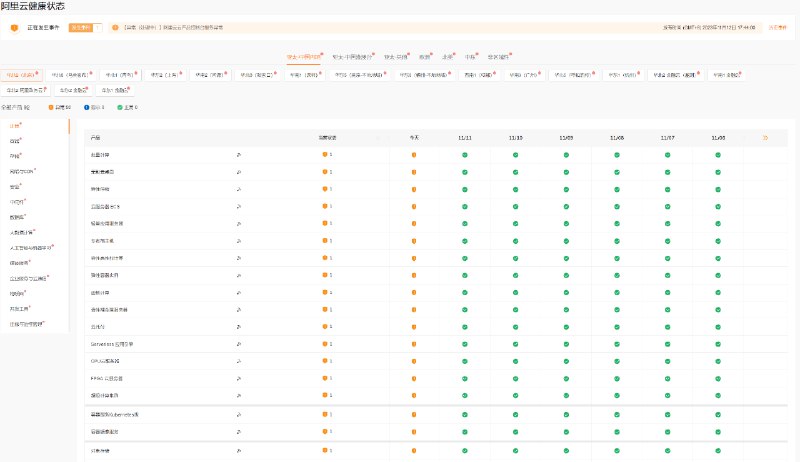The width and height of the screenshot is (800, 462).
Task: Open the 数据库 category in the left sidebar
Action: [17, 218]
